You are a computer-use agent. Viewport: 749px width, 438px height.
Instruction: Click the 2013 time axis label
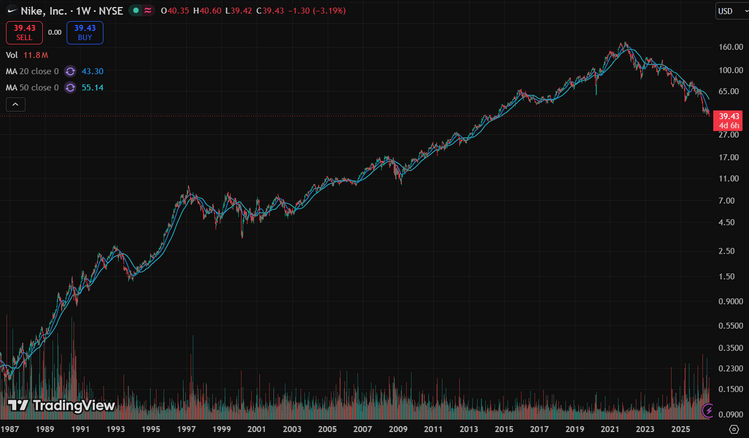coord(469,429)
